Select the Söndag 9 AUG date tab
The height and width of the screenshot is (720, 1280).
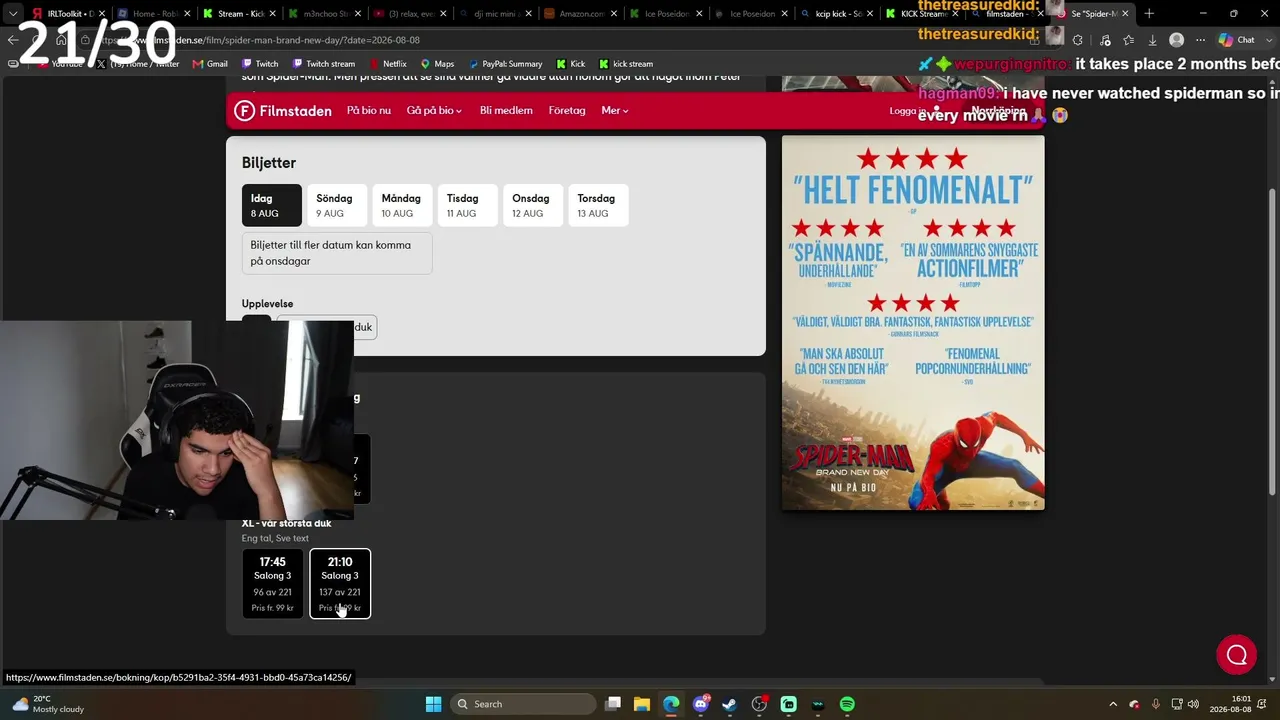[337, 205]
